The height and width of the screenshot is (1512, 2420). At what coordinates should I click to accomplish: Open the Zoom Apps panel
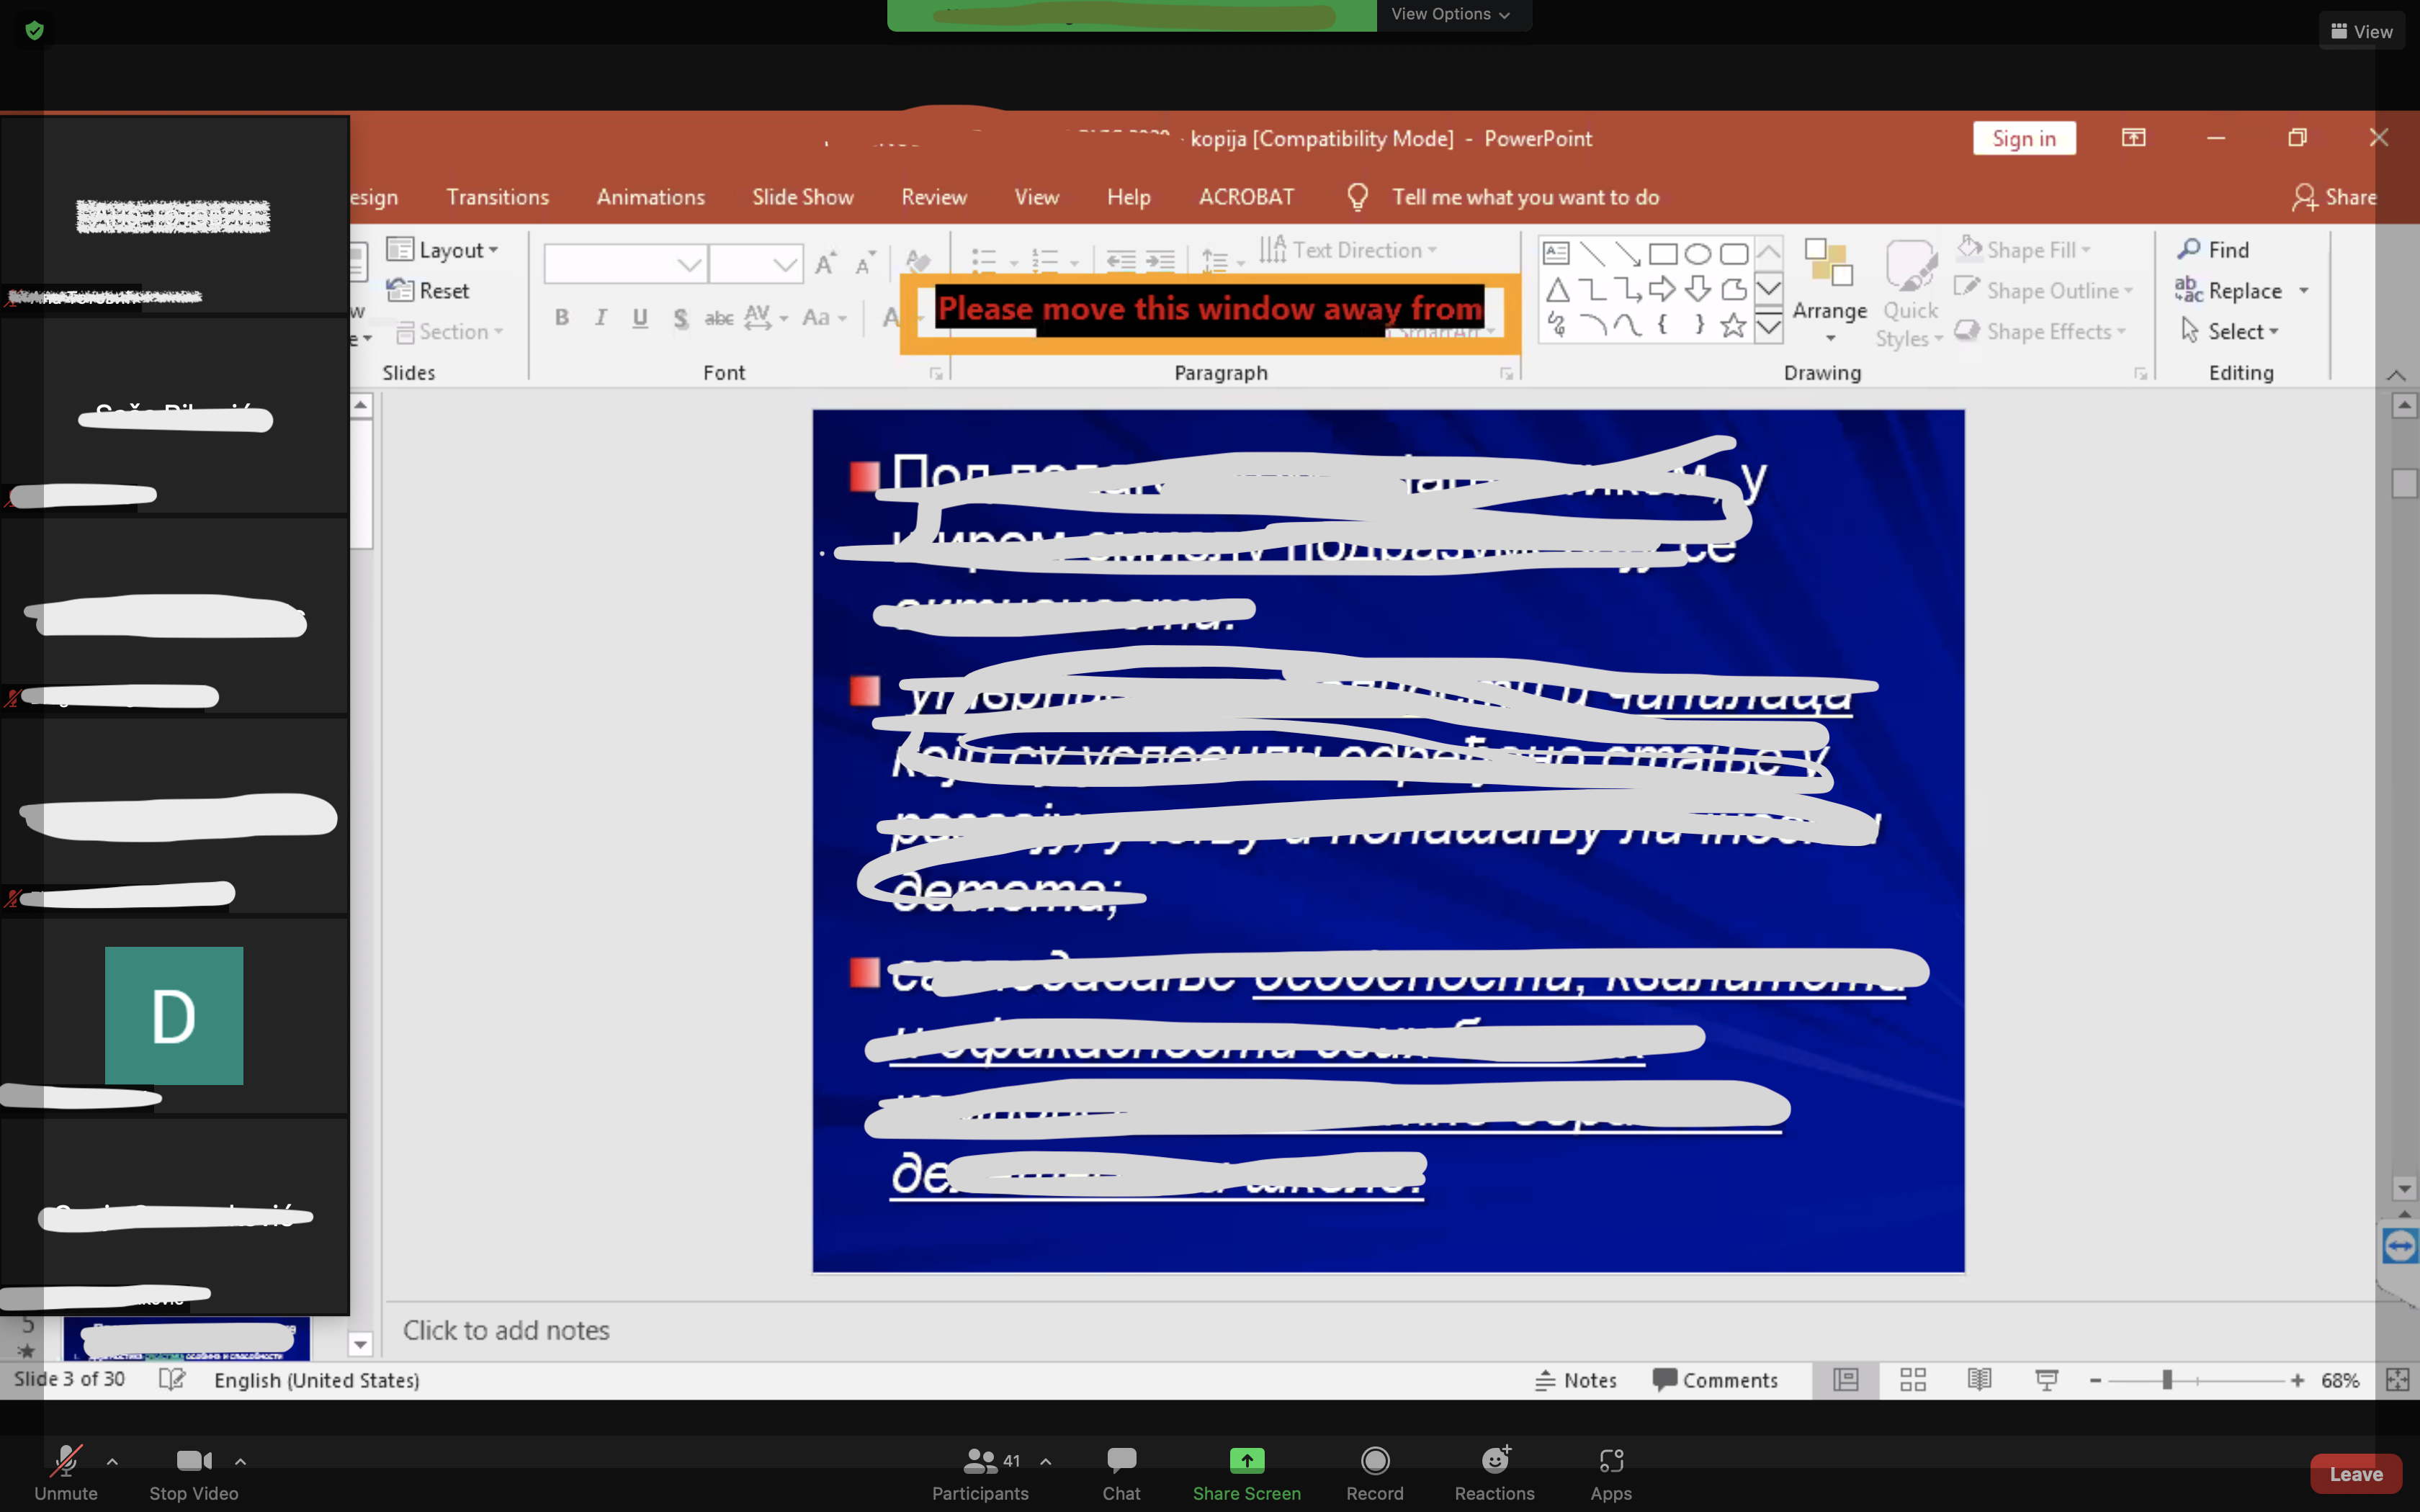1611,1472
